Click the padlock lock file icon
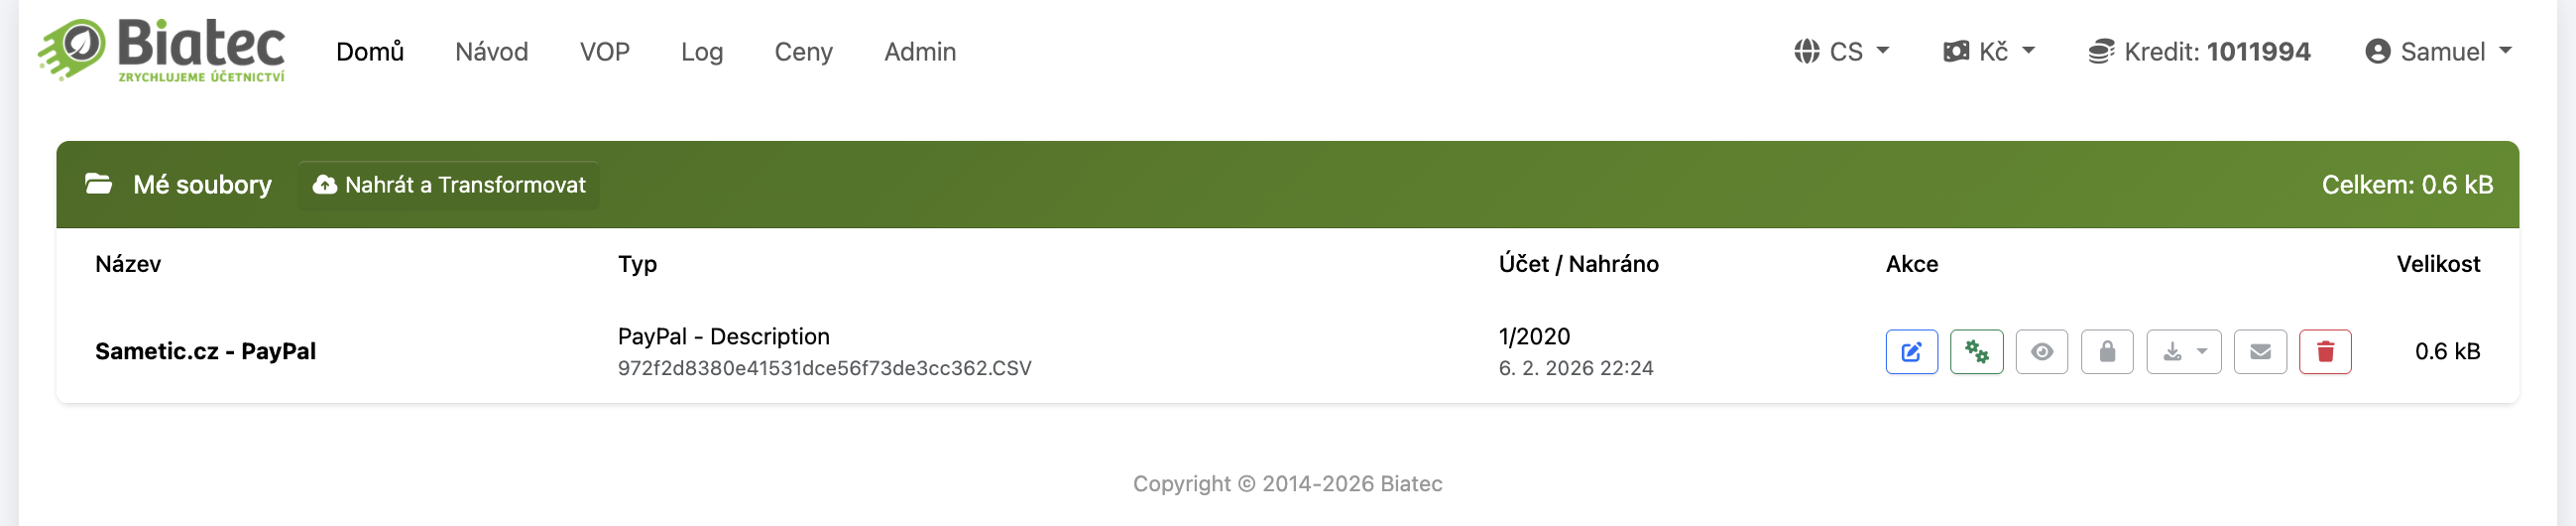This screenshot has width=2576, height=526. [2106, 352]
